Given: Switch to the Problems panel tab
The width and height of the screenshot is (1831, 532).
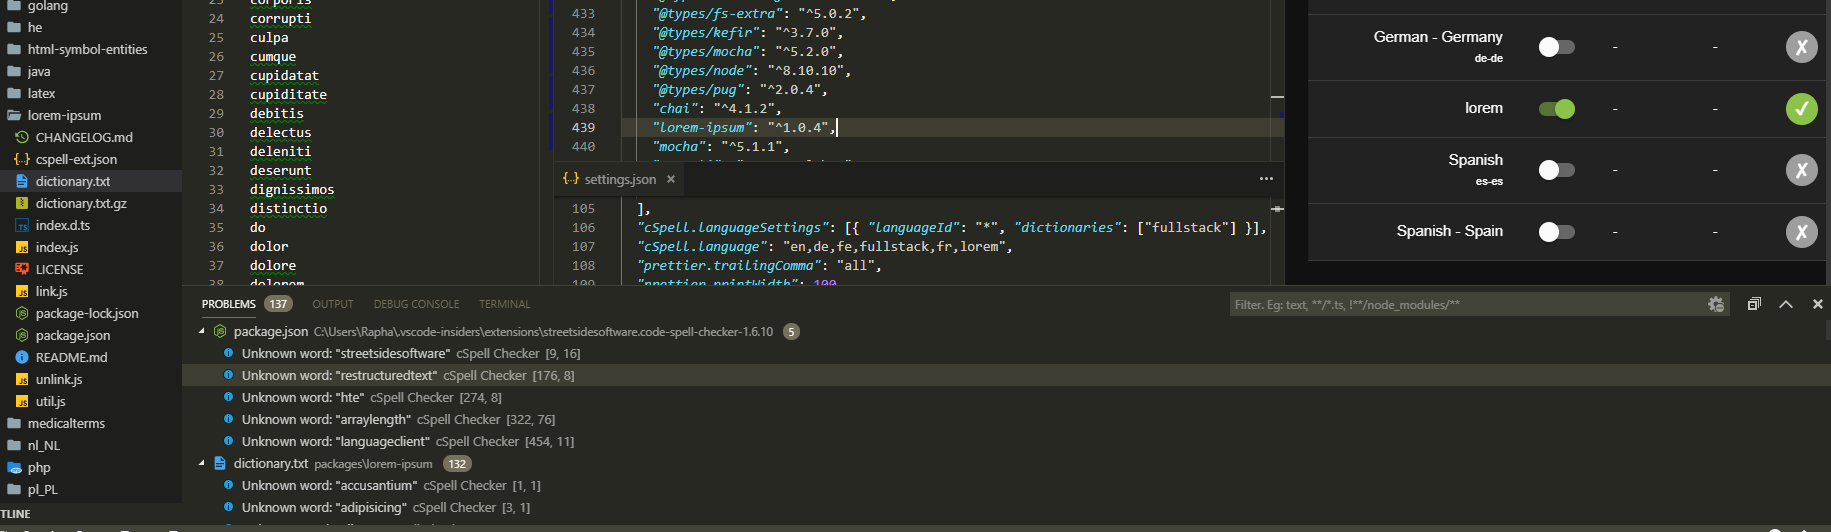Looking at the screenshot, I should tap(228, 304).
